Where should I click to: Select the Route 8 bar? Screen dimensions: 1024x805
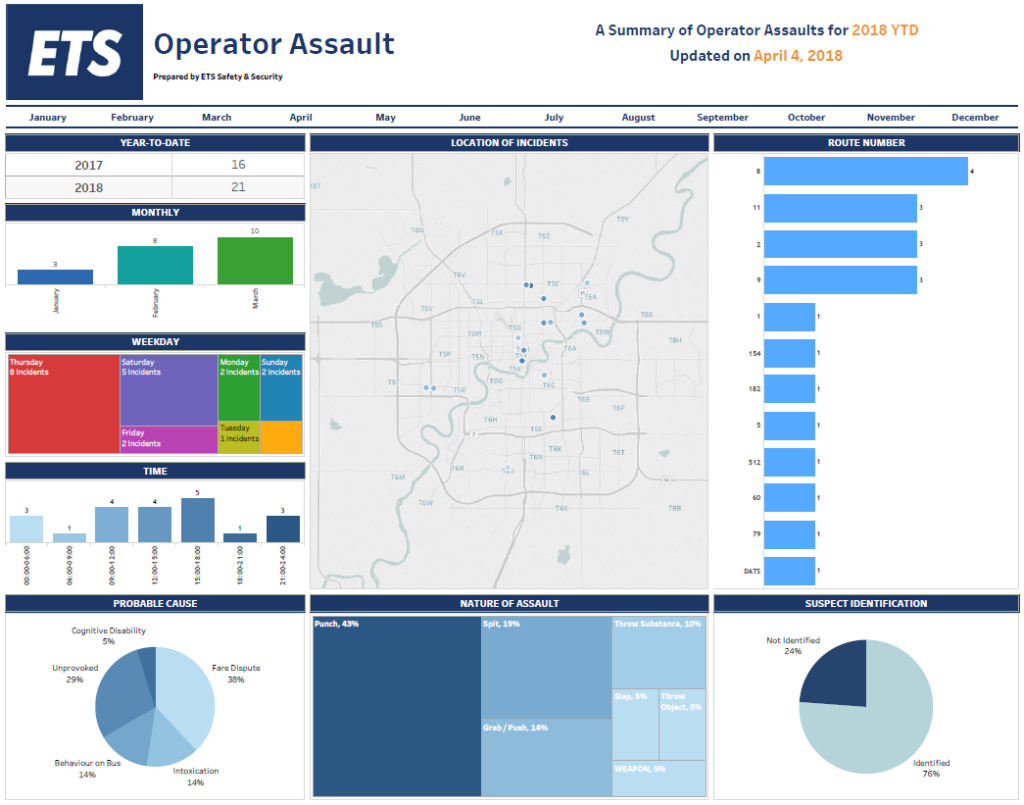(x=865, y=172)
